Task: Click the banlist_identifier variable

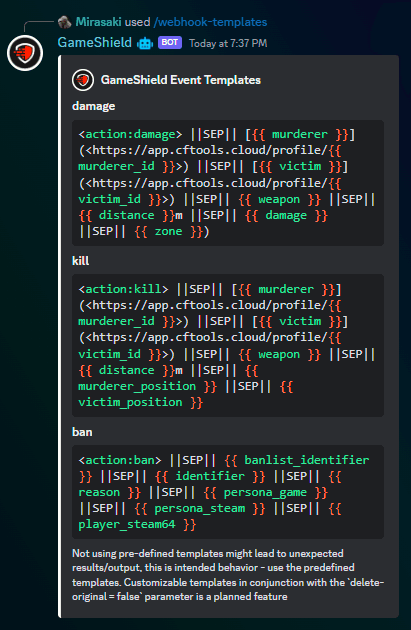Action: click(x=307, y=460)
